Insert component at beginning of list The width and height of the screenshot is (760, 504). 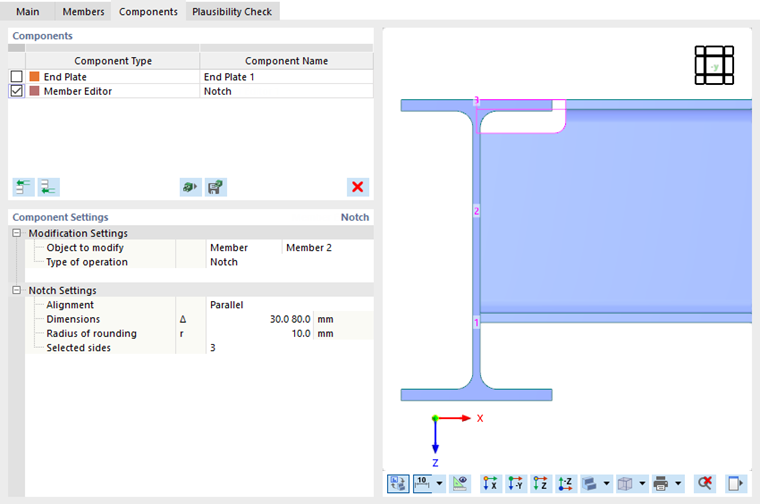pyautogui.click(x=23, y=187)
